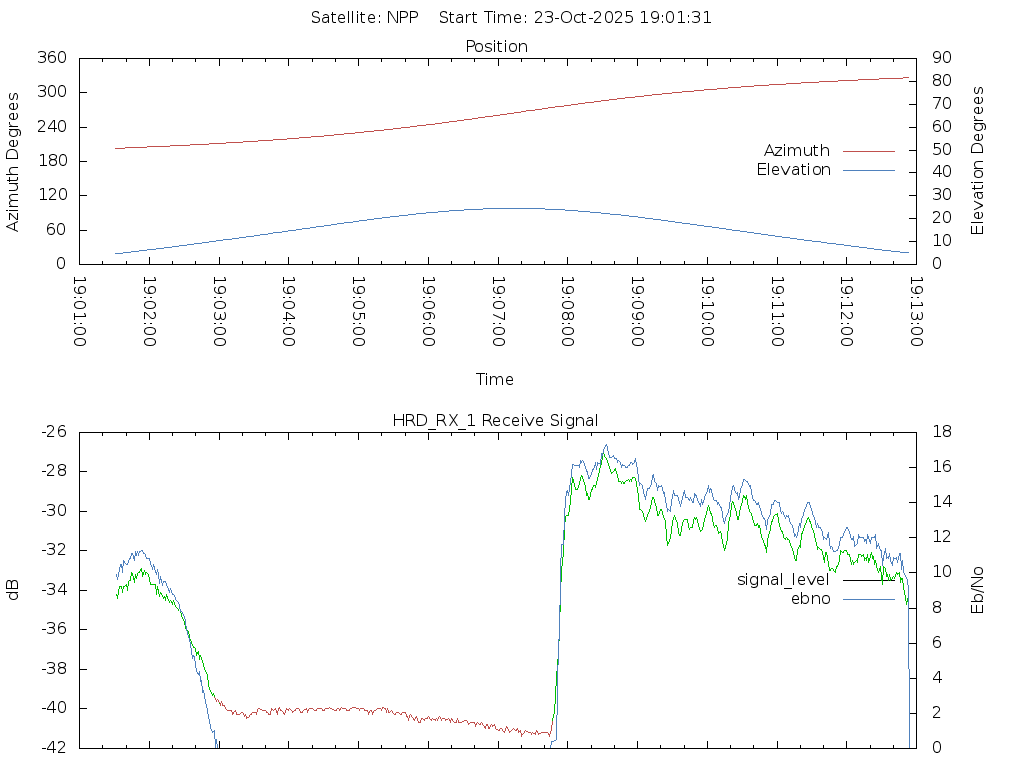Click the Azimuth Degrees axis label
Image resolution: width=1024 pixels, height=768 pixels.
click(13, 161)
